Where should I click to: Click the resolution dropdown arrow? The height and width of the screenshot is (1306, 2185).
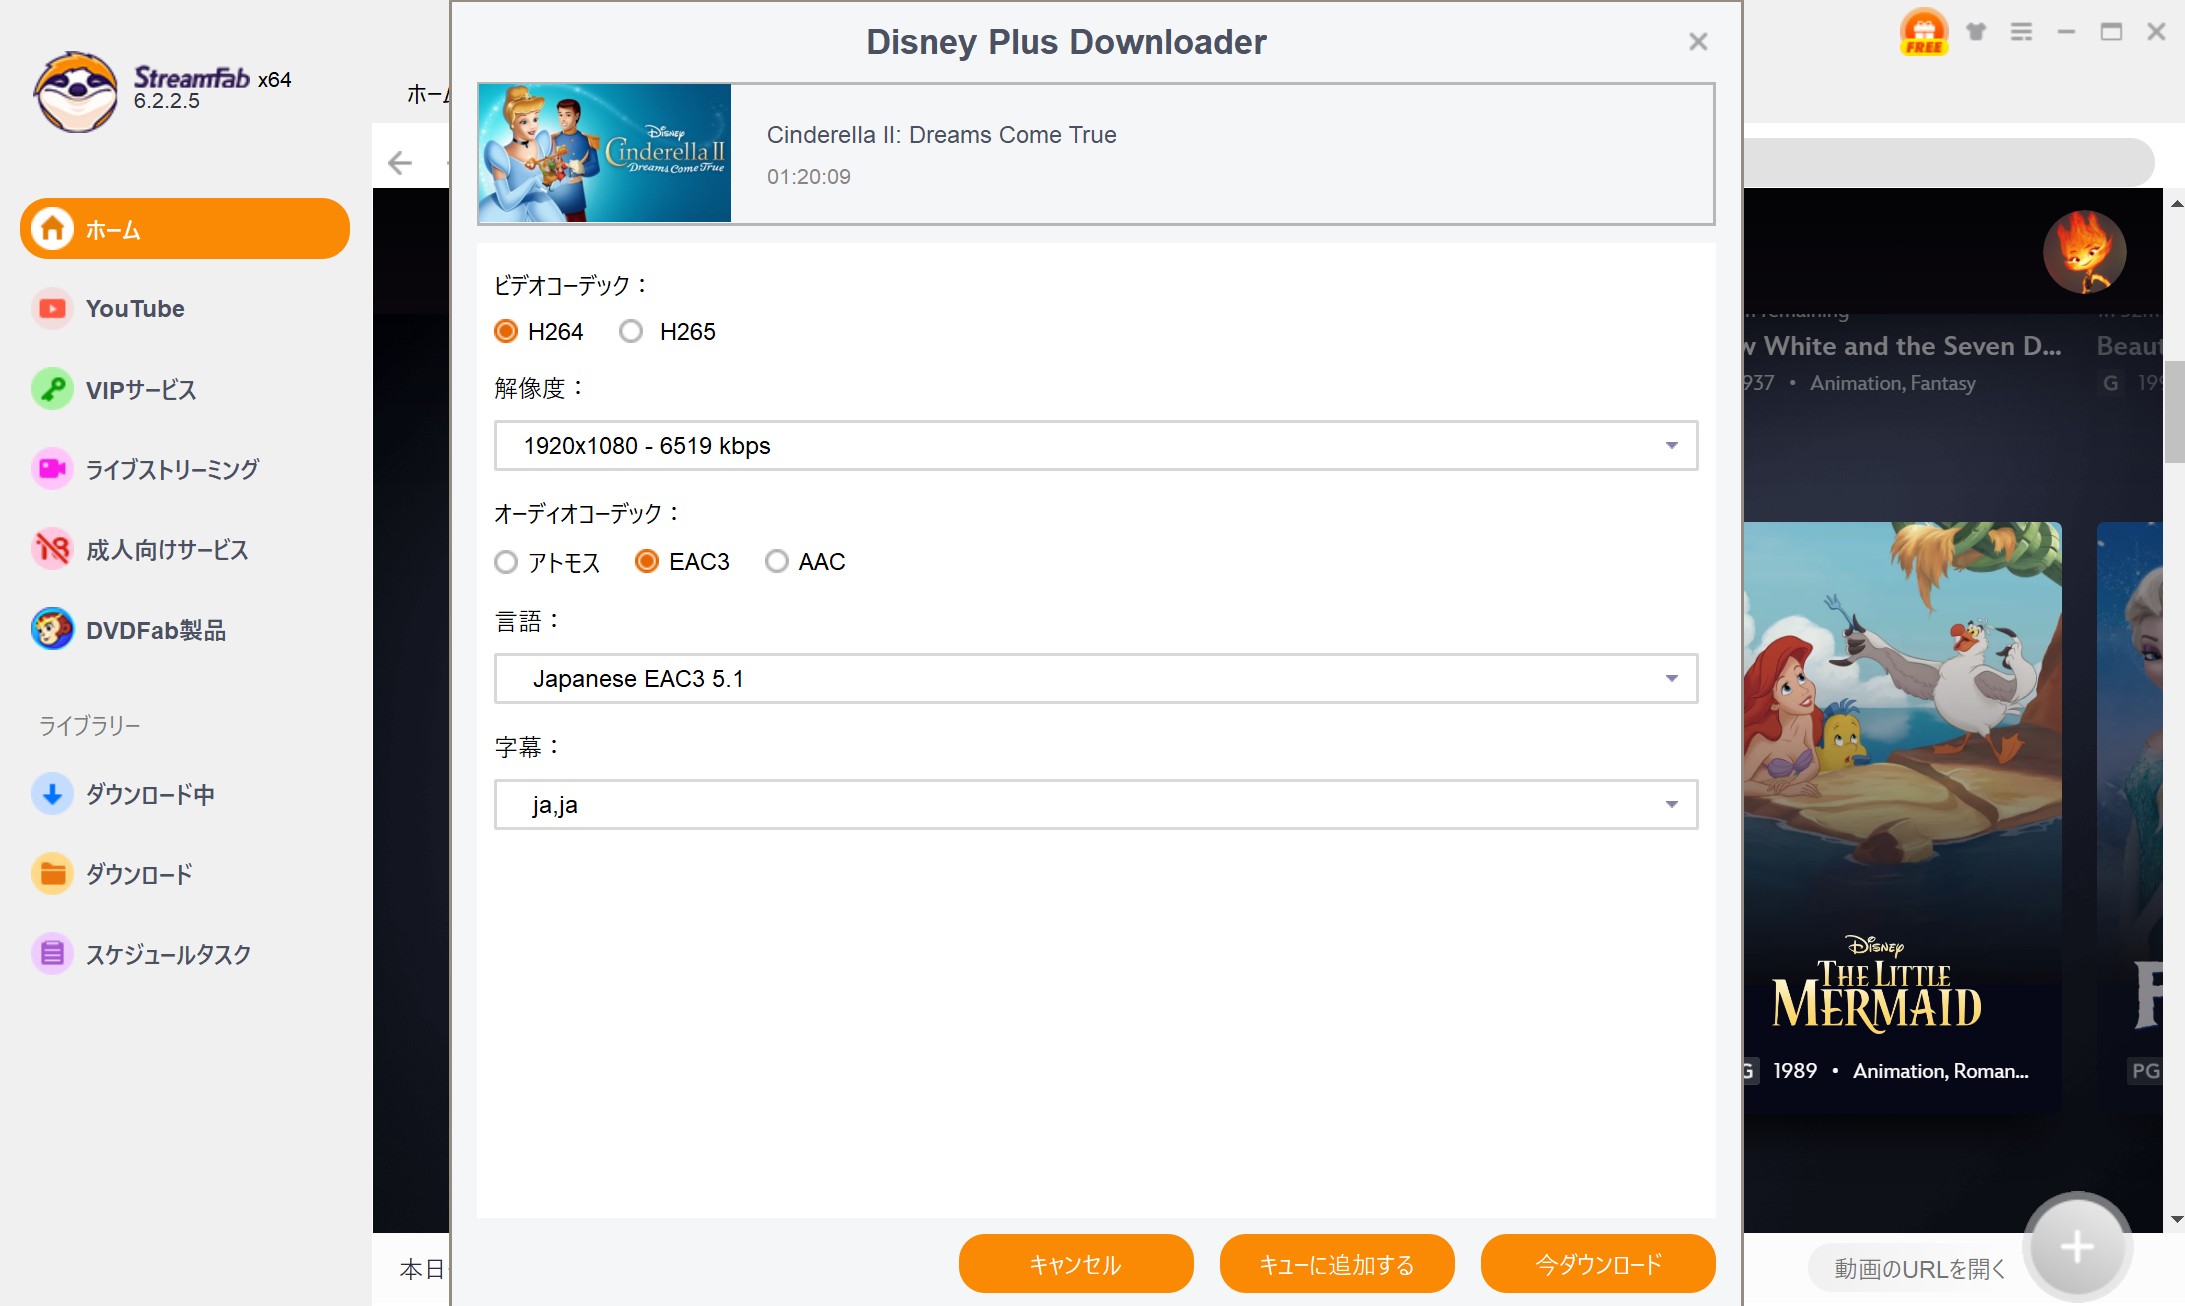(1671, 446)
